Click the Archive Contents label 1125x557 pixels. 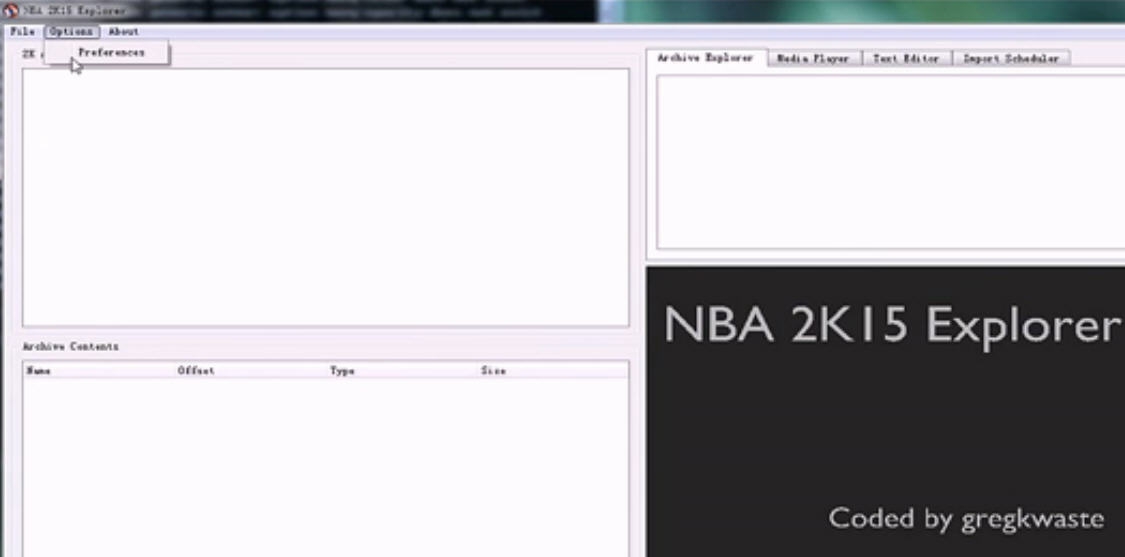tap(70, 347)
